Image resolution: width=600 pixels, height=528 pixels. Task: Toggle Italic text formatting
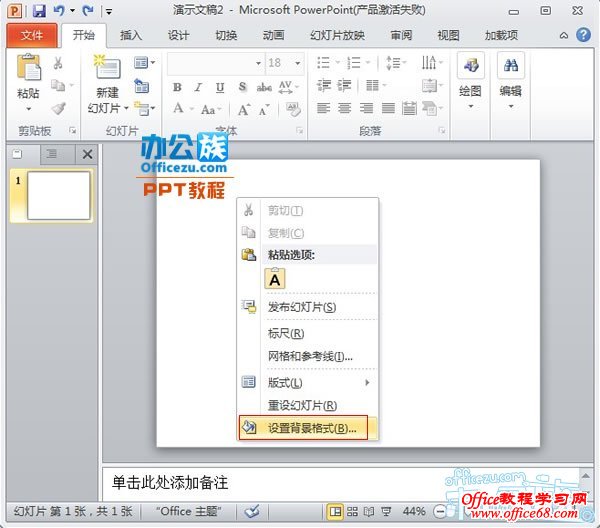point(198,87)
